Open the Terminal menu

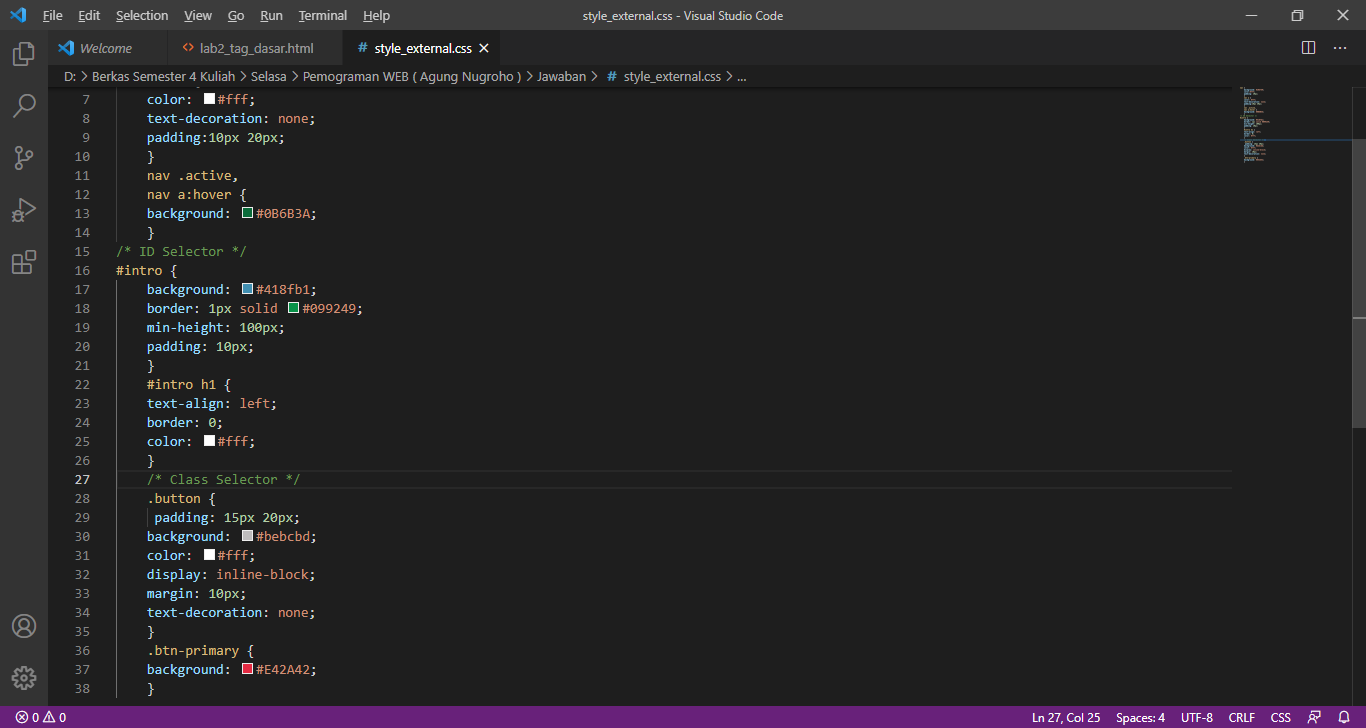pos(322,15)
